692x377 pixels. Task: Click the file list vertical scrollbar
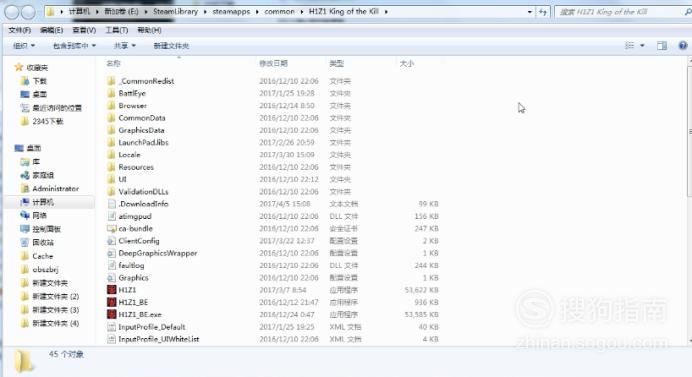pos(689,132)
